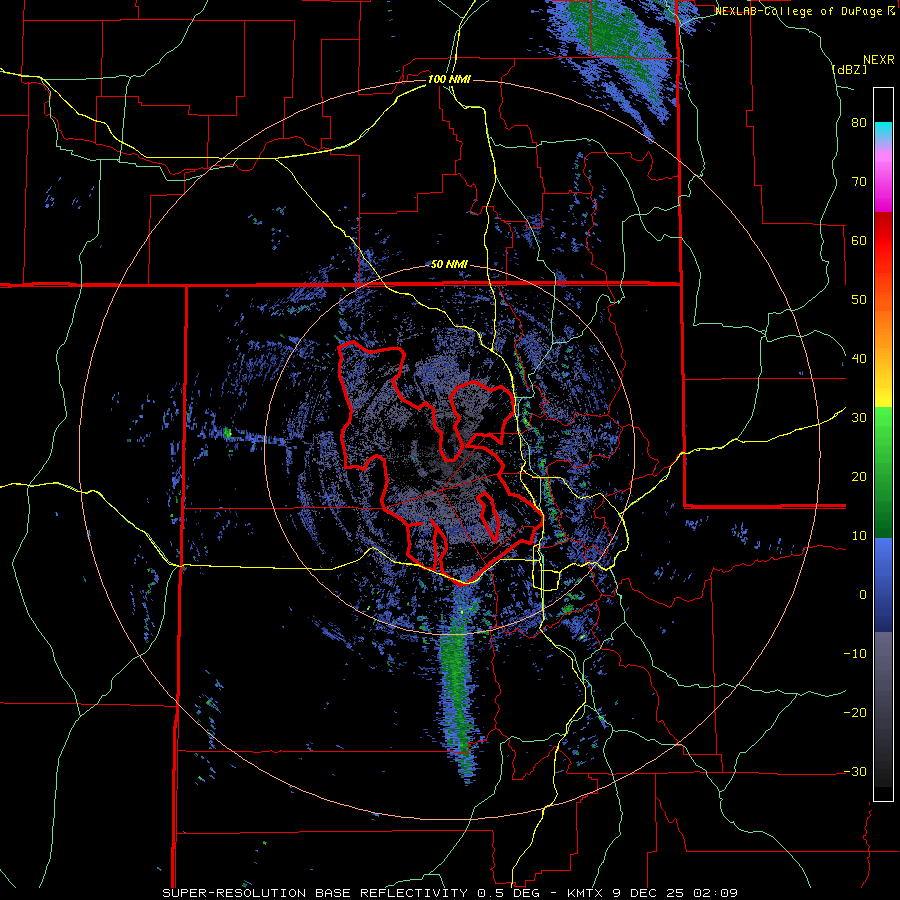This screenshot has height=900, width=900.
Task: Click the -10 value on the dBZ scale
Action: [855, 654]
